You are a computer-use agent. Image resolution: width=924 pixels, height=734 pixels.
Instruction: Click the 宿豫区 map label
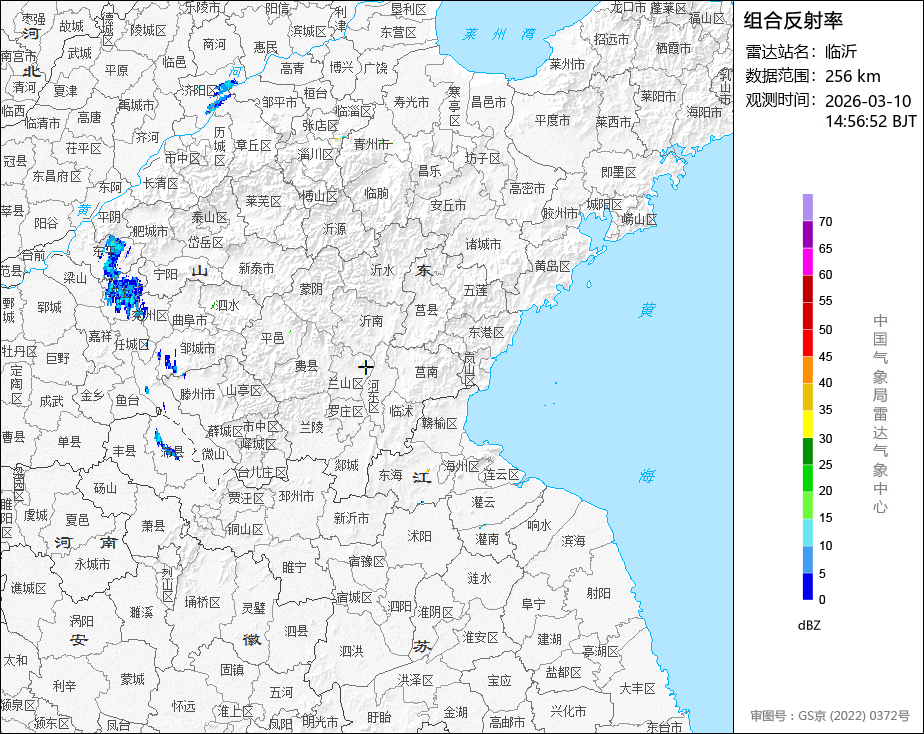[x=367, y=561]
